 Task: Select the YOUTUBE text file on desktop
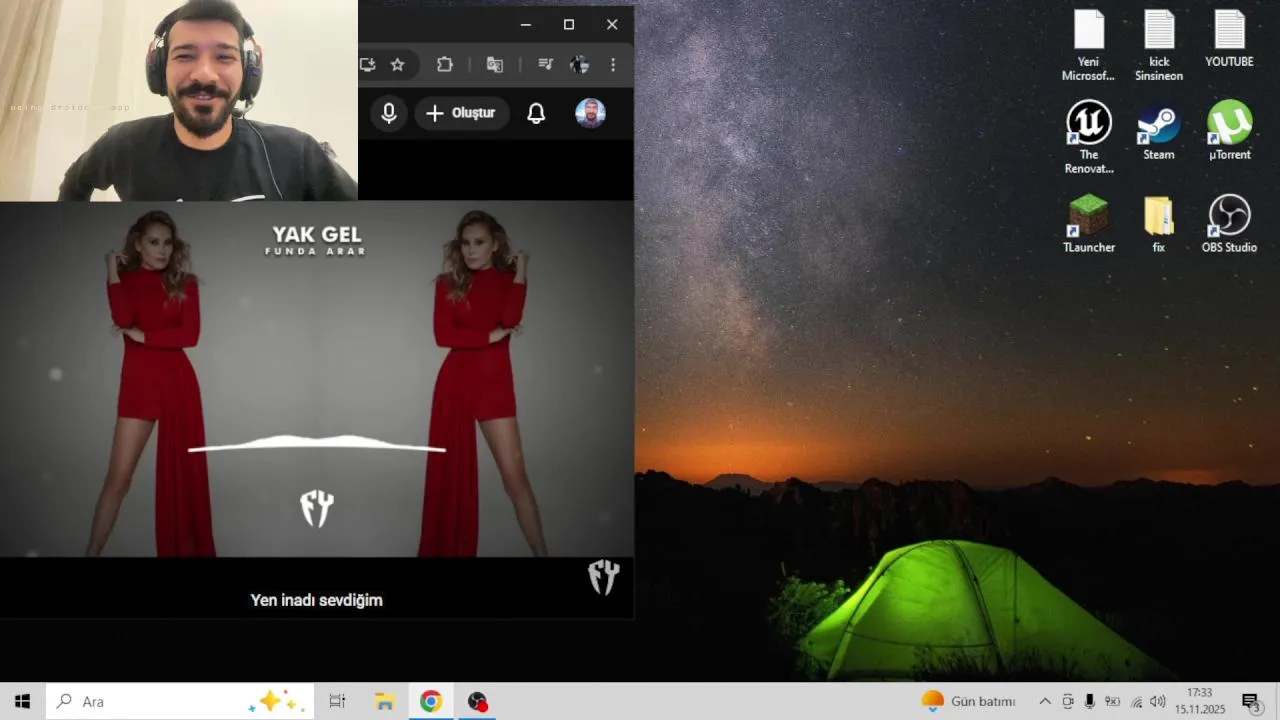point(1229,40)
